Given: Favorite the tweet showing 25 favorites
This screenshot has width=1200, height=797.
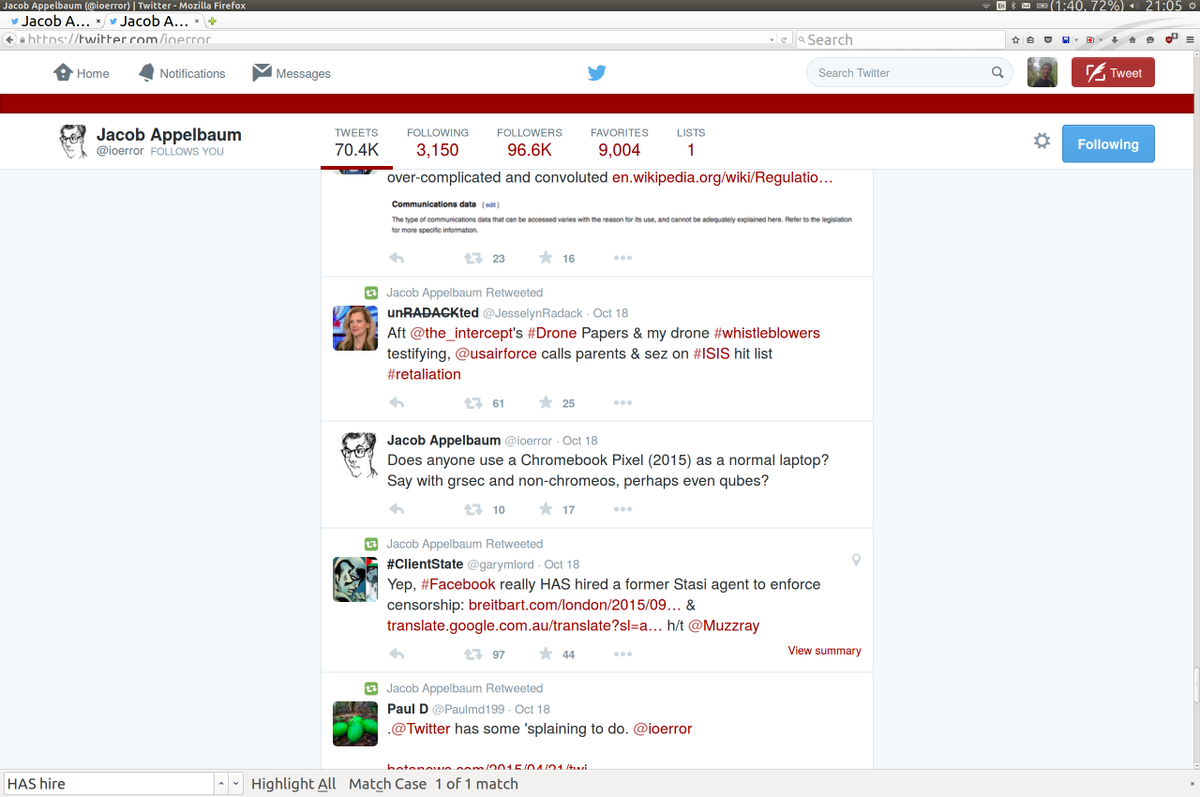Looking at the screenshot, I should pyautogui.click(x=545, y=403).
